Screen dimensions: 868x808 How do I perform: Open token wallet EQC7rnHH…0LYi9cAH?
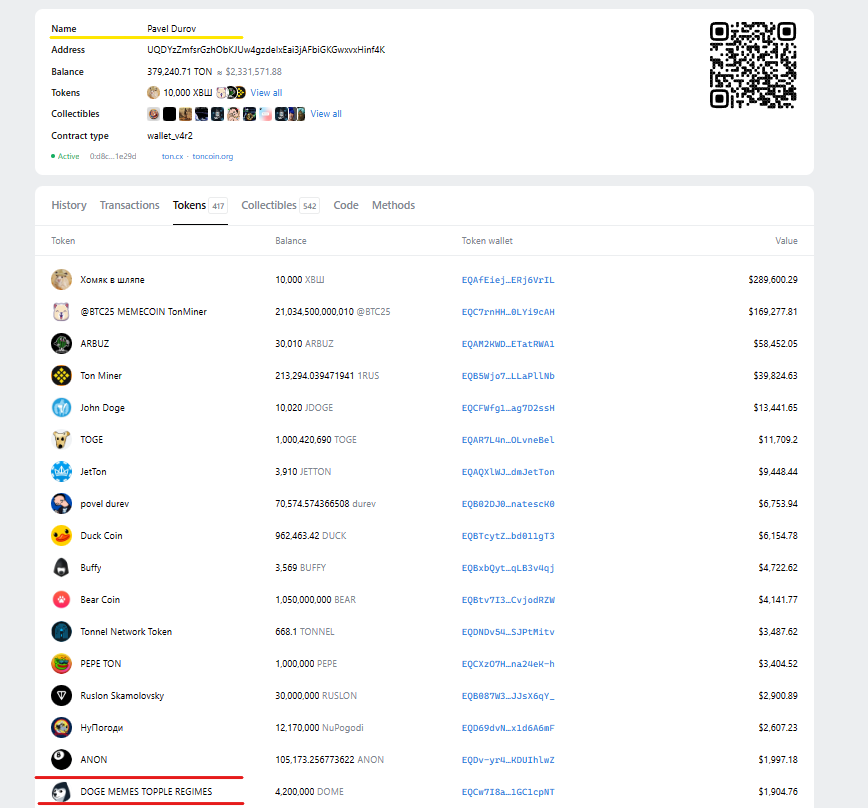click(508, 312)
